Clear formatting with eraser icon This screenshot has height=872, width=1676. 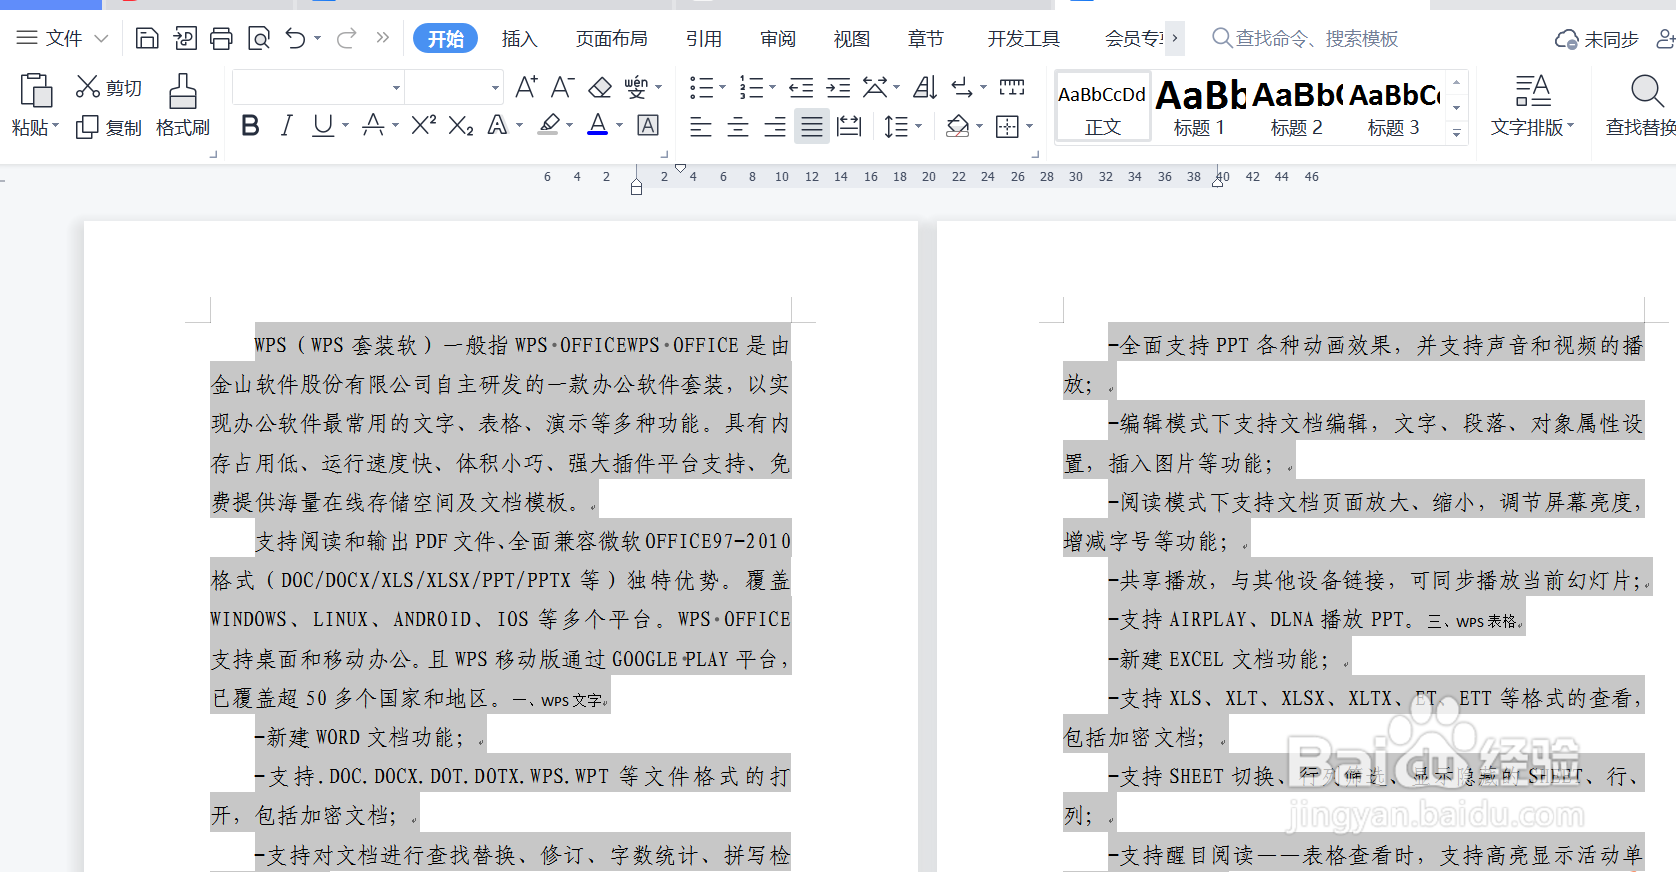[x=600, y=87]
